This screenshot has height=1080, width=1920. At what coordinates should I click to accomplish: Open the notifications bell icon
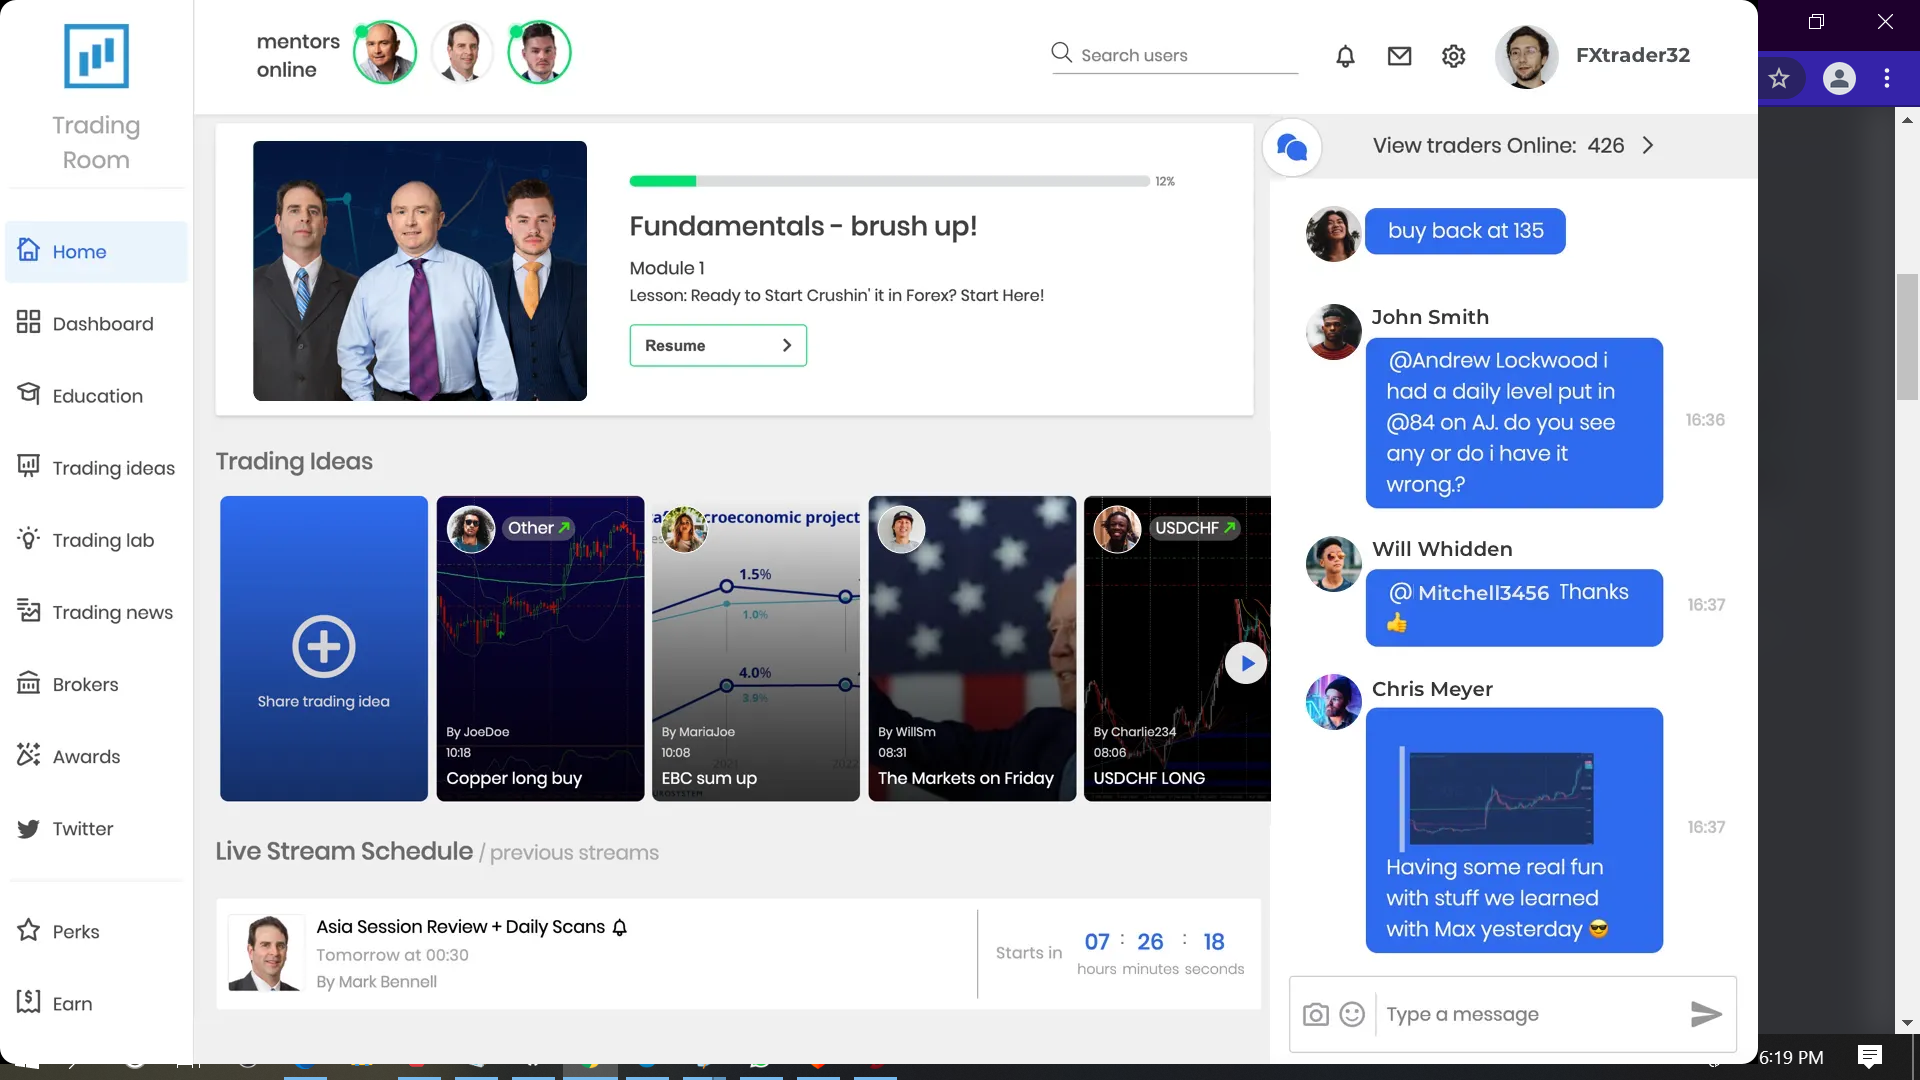click(1345, 56)
